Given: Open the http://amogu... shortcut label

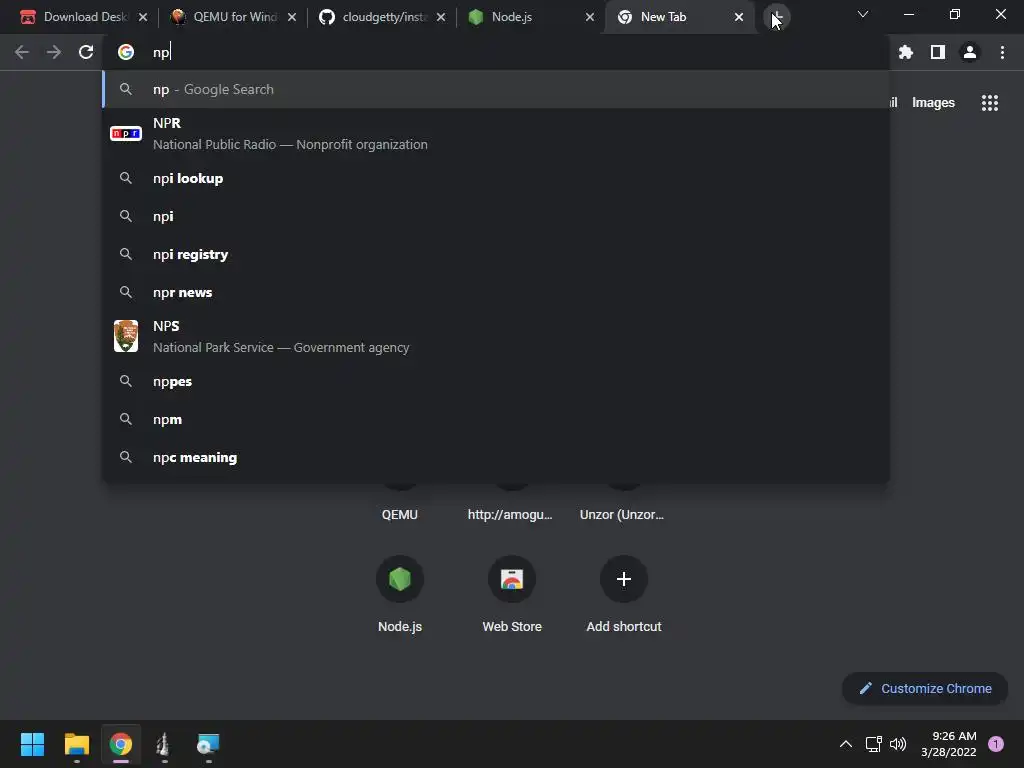Looking at the screenshot, I should point(510,515).
